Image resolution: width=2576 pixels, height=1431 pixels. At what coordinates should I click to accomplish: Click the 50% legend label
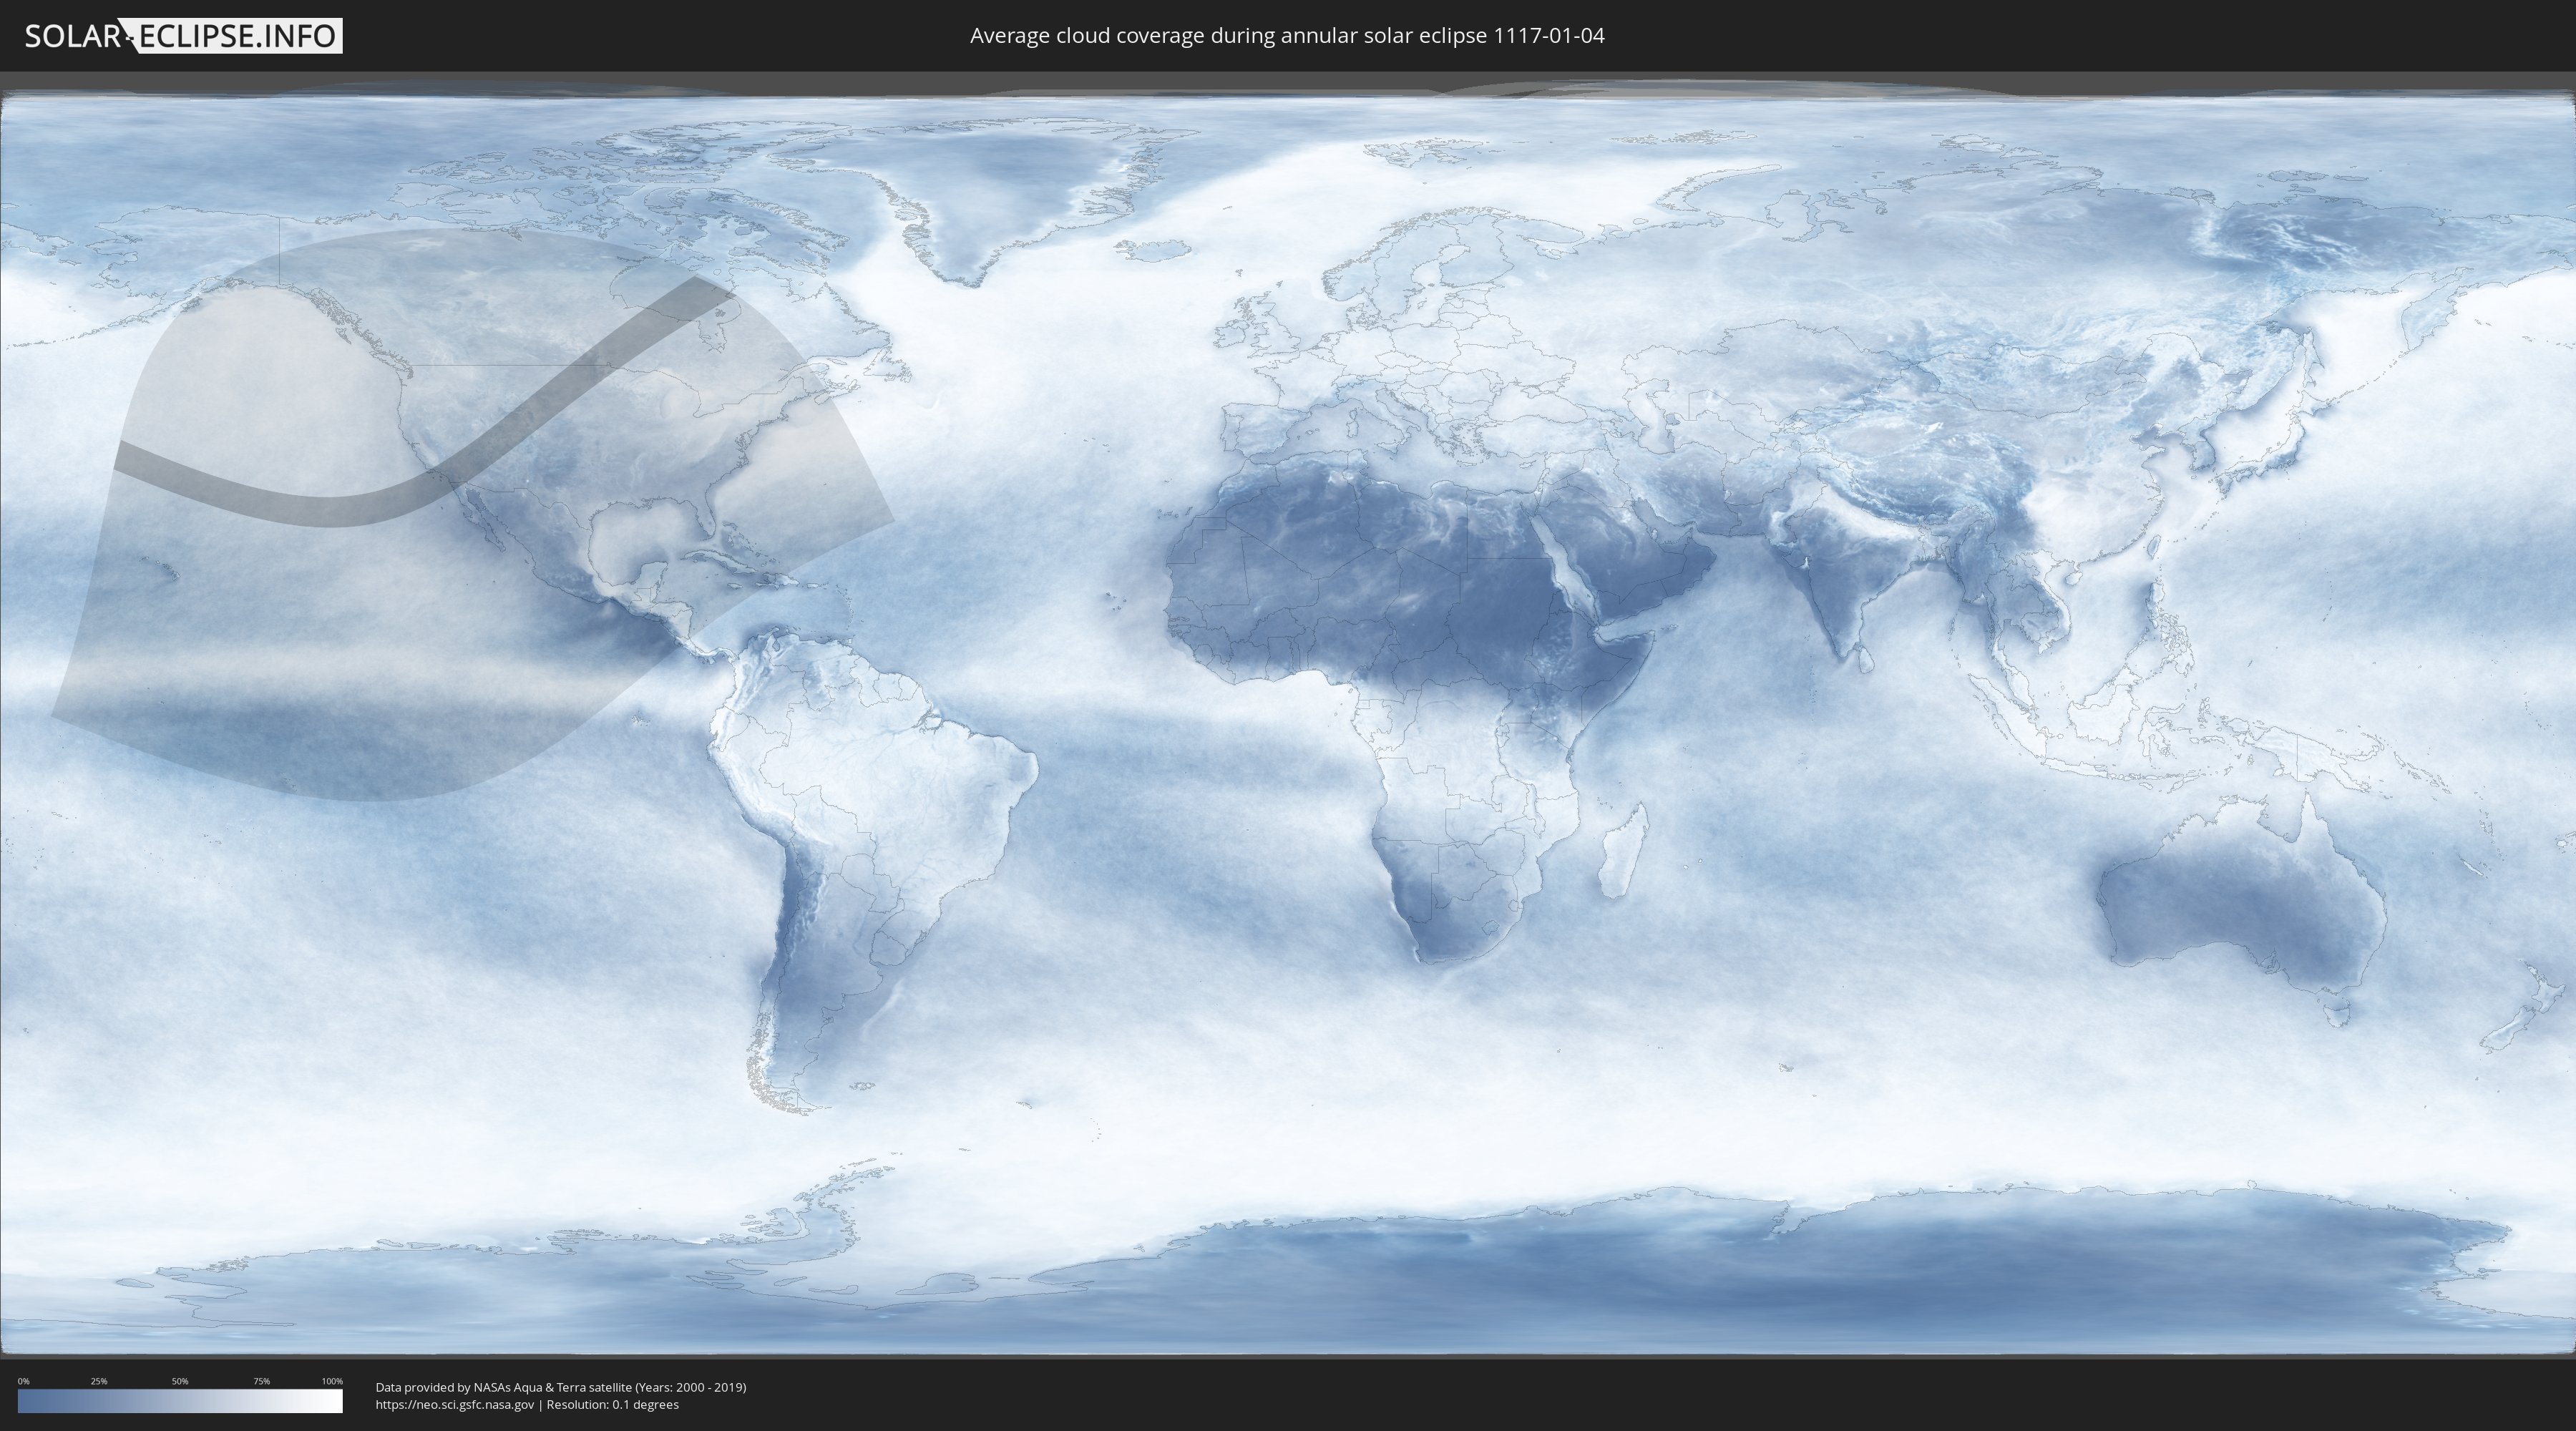pos(180,1381)
